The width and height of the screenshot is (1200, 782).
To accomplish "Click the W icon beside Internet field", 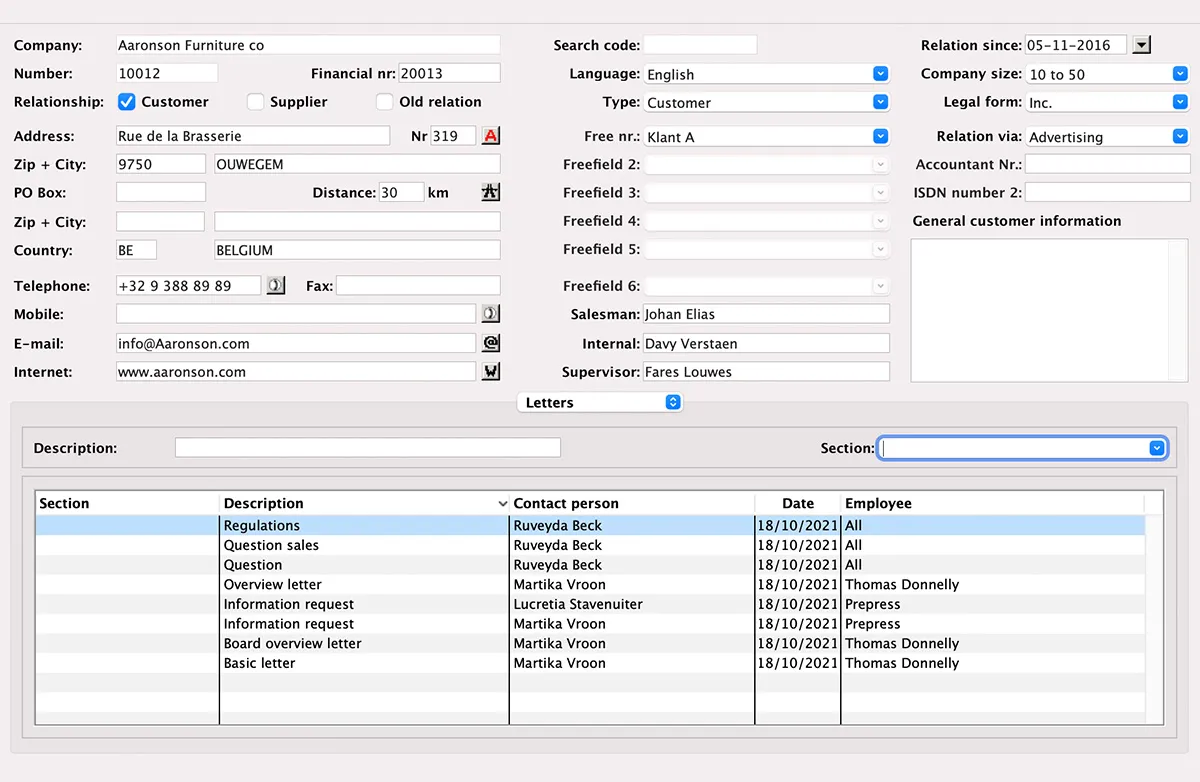I will 490,372.
